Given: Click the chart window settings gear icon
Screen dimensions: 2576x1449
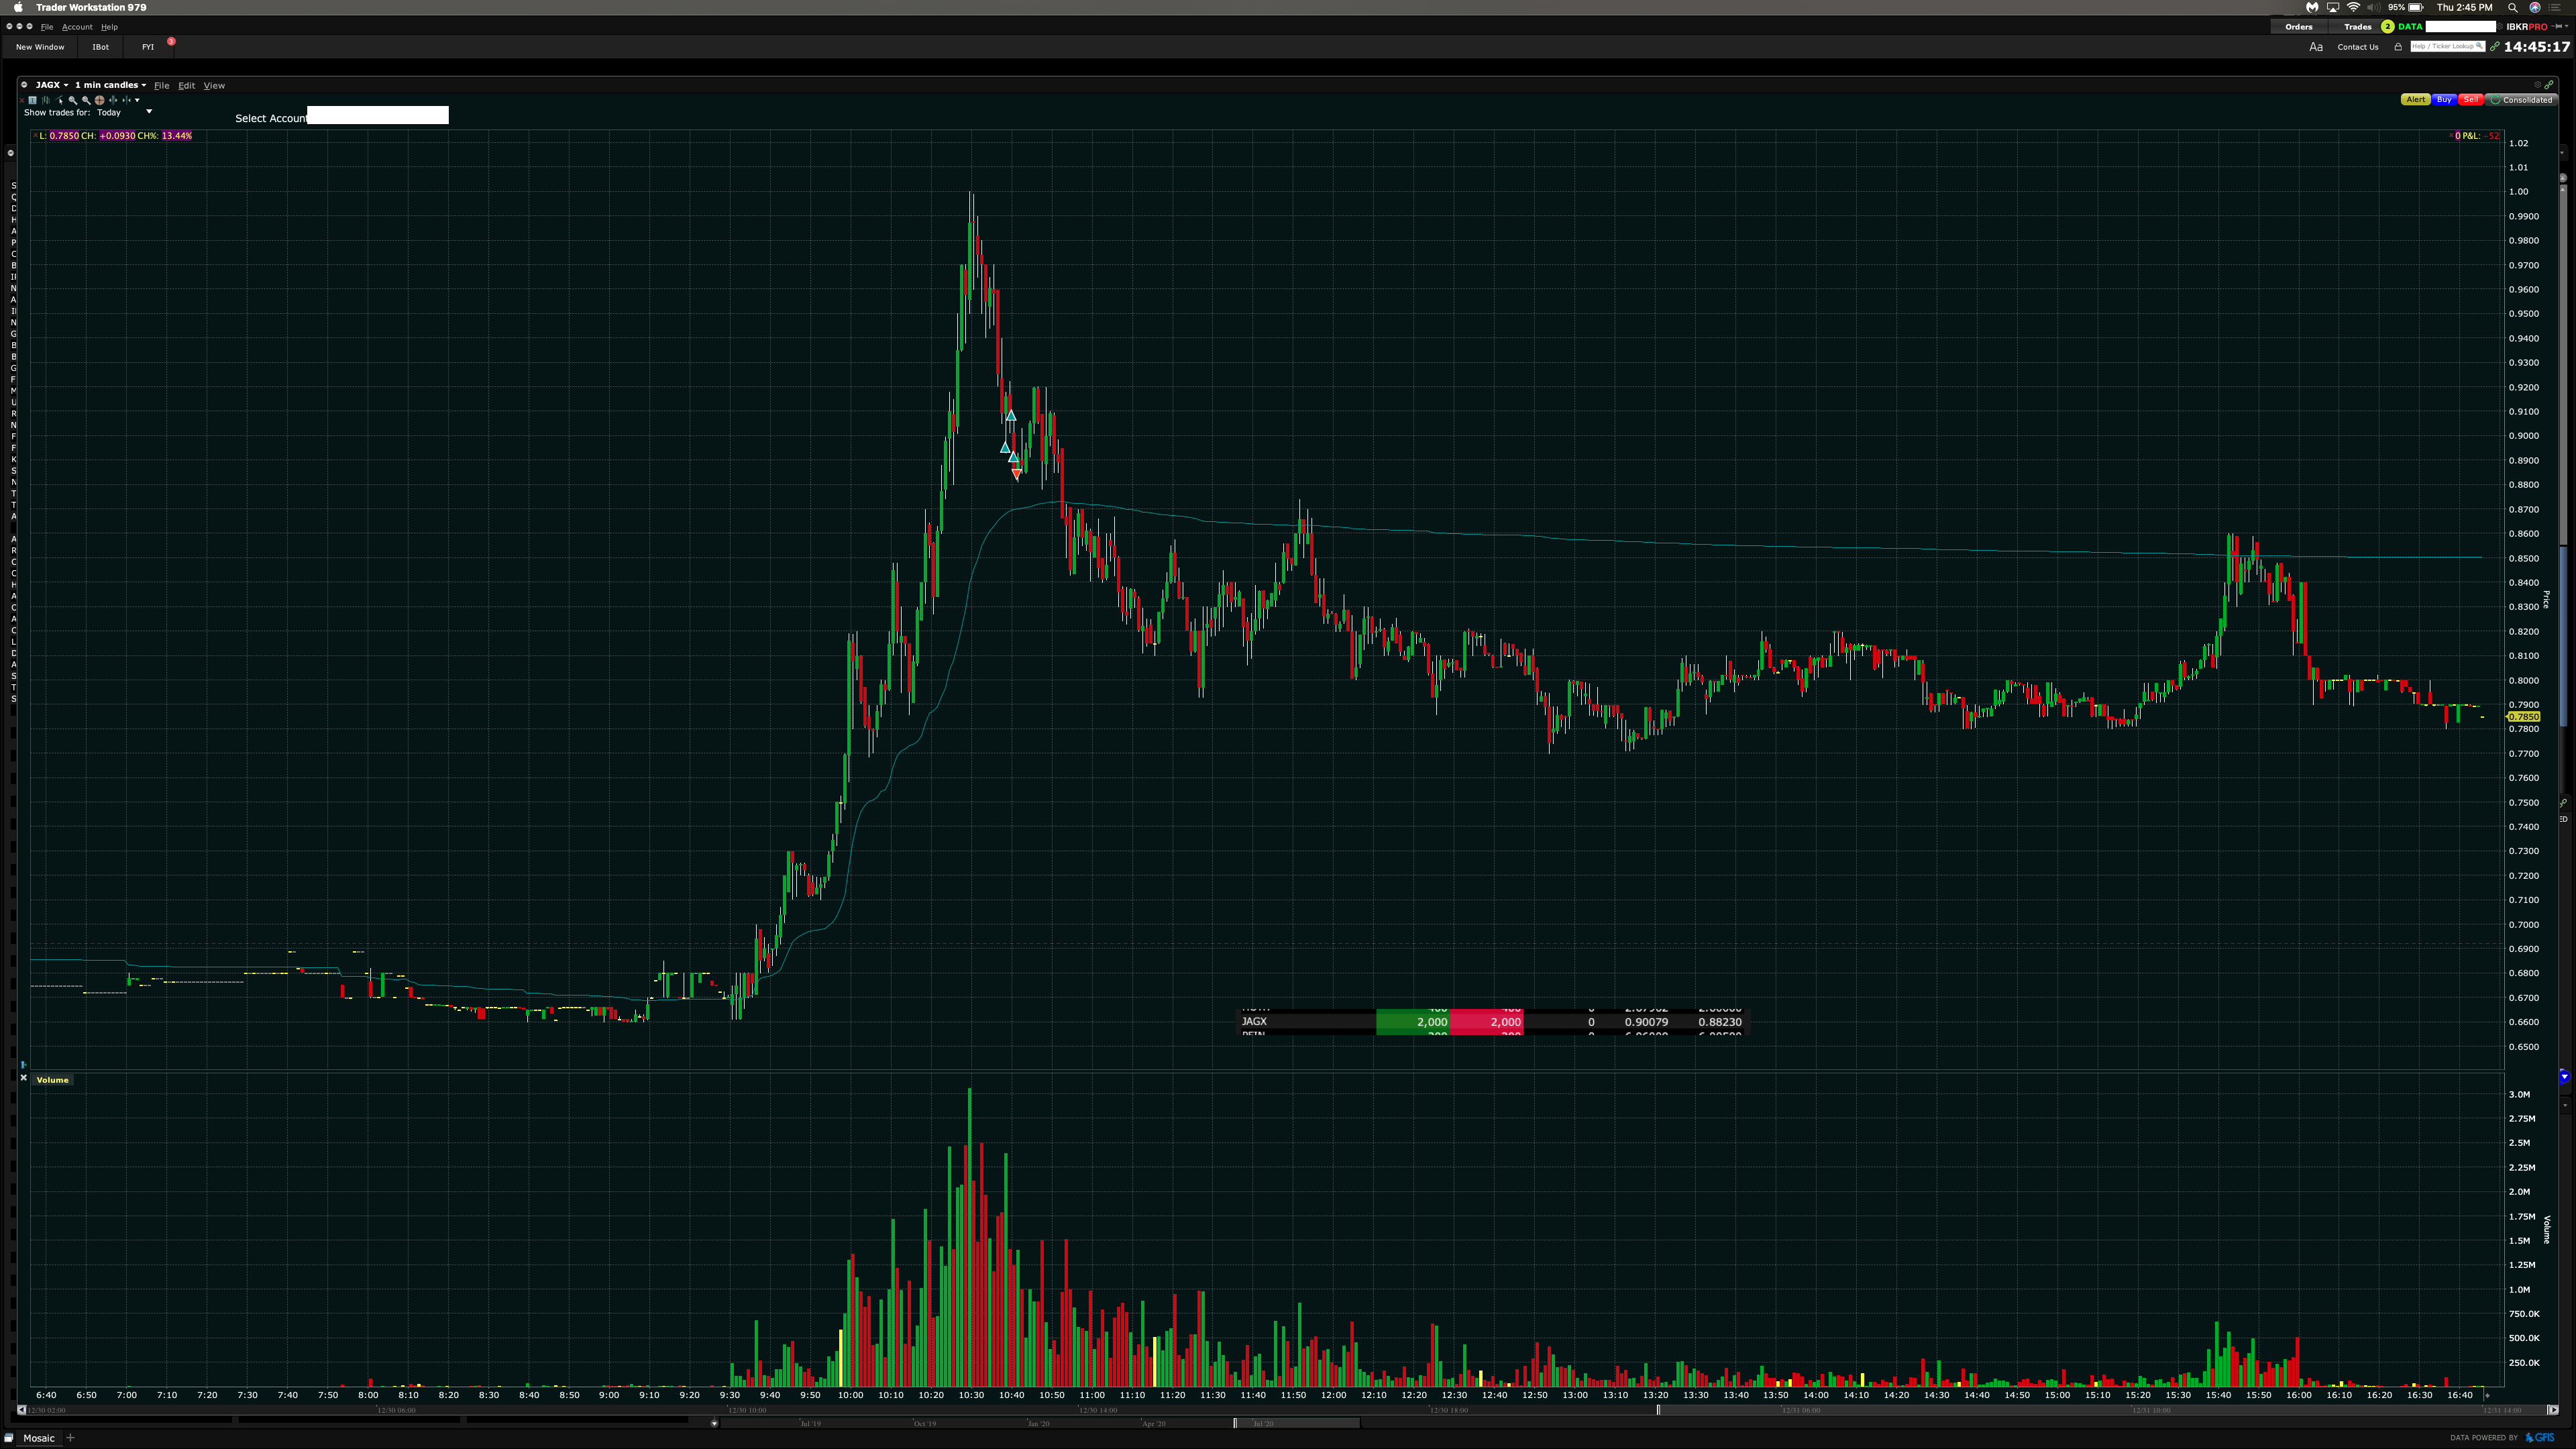Looking at the screenshot, I should pos(24,85).
